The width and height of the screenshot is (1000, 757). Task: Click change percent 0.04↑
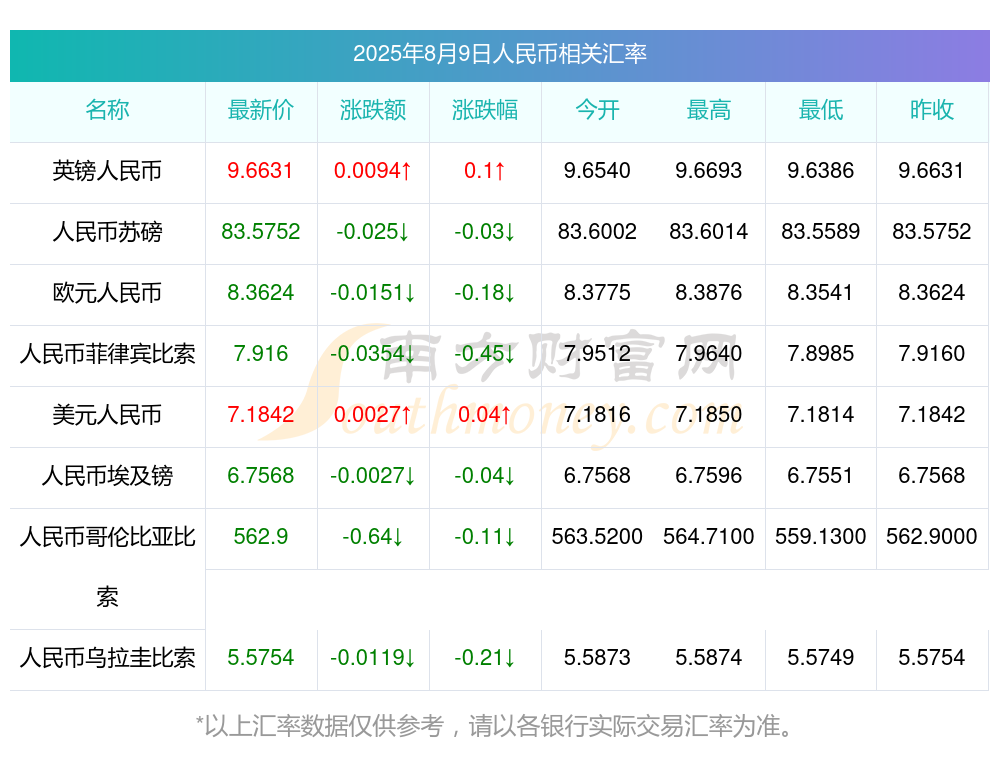(x=485, y=415)
